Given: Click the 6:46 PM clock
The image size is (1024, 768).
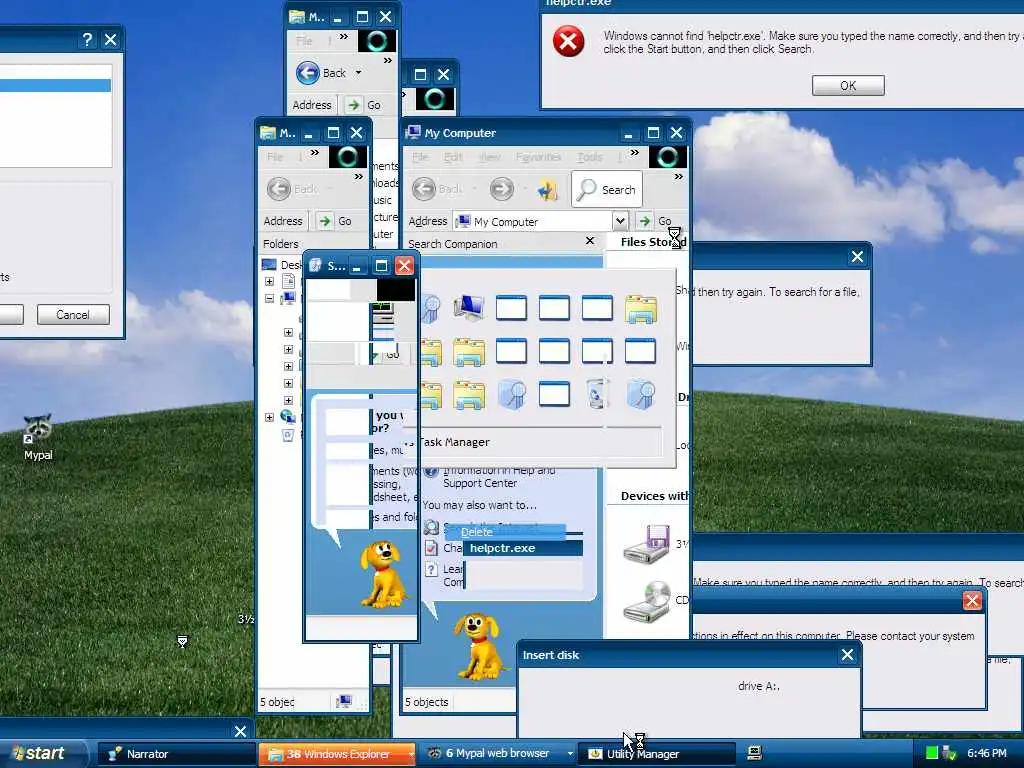Looking at the screenshot, I should (x=987, y=753).
